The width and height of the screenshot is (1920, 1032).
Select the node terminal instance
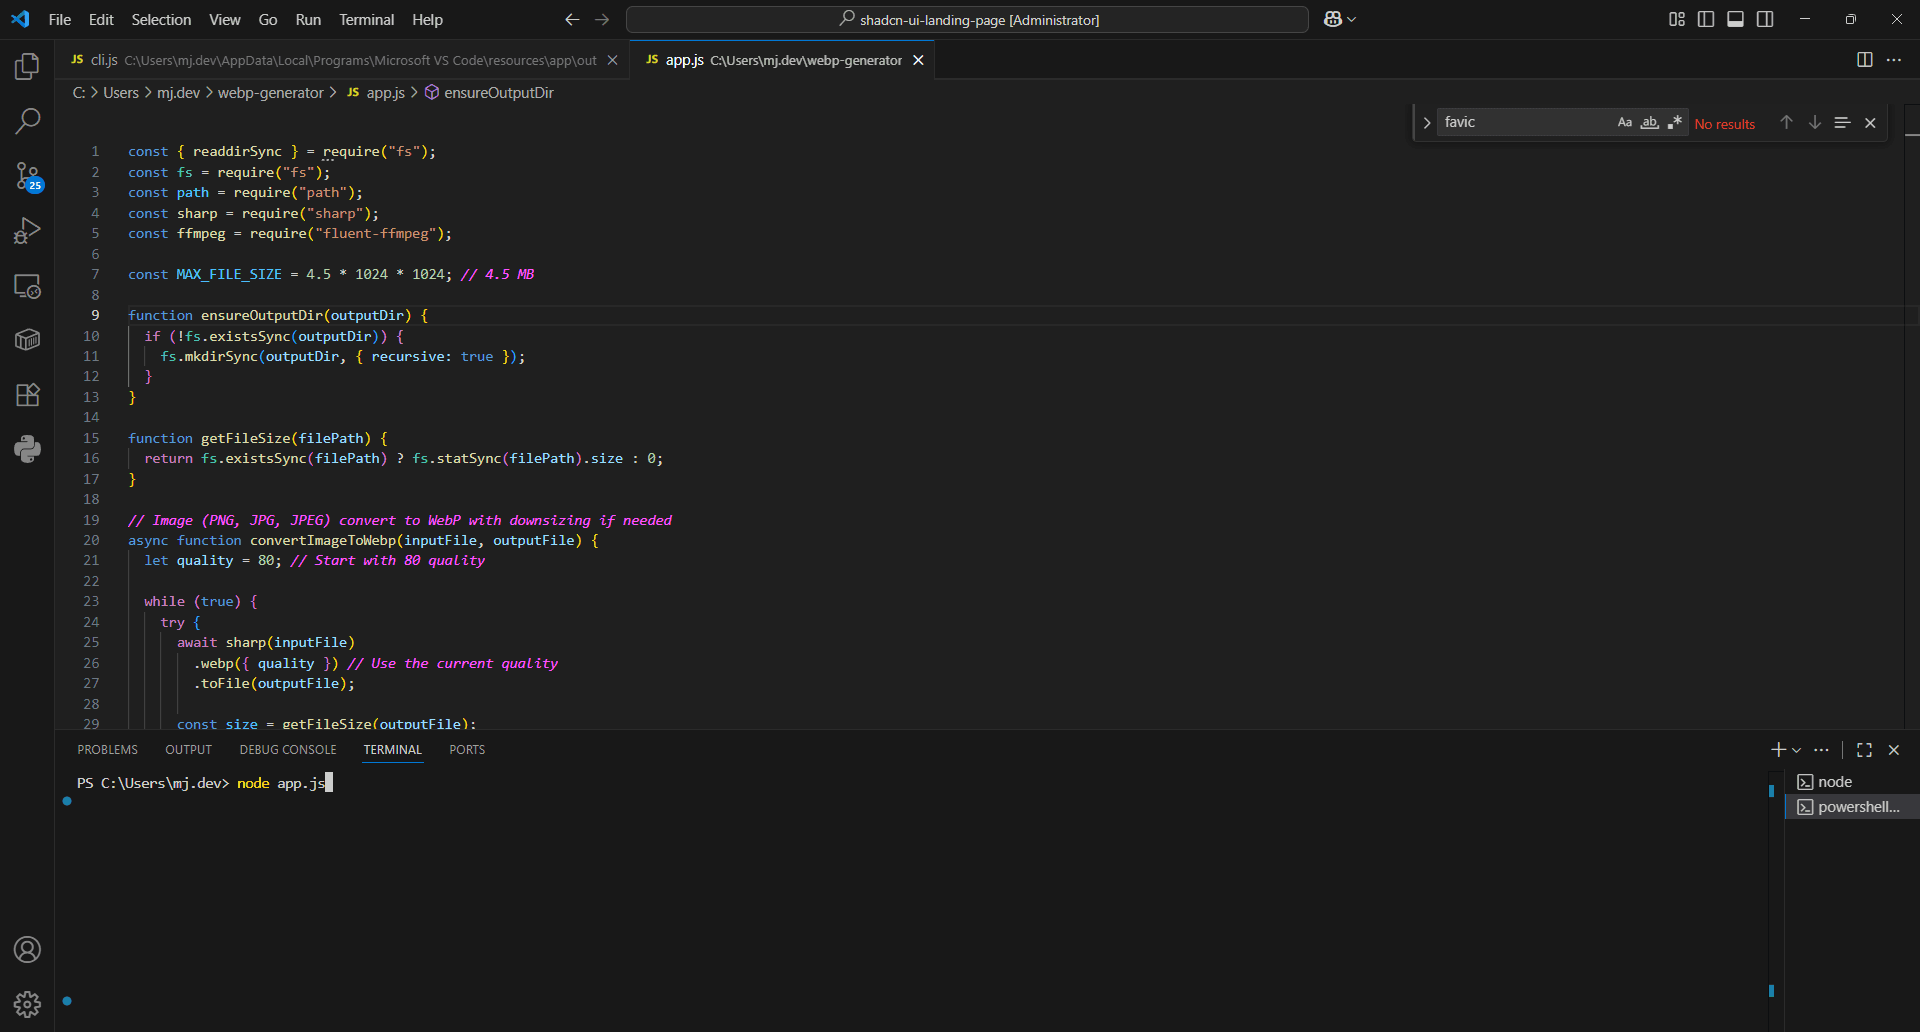coord(1835,782)
